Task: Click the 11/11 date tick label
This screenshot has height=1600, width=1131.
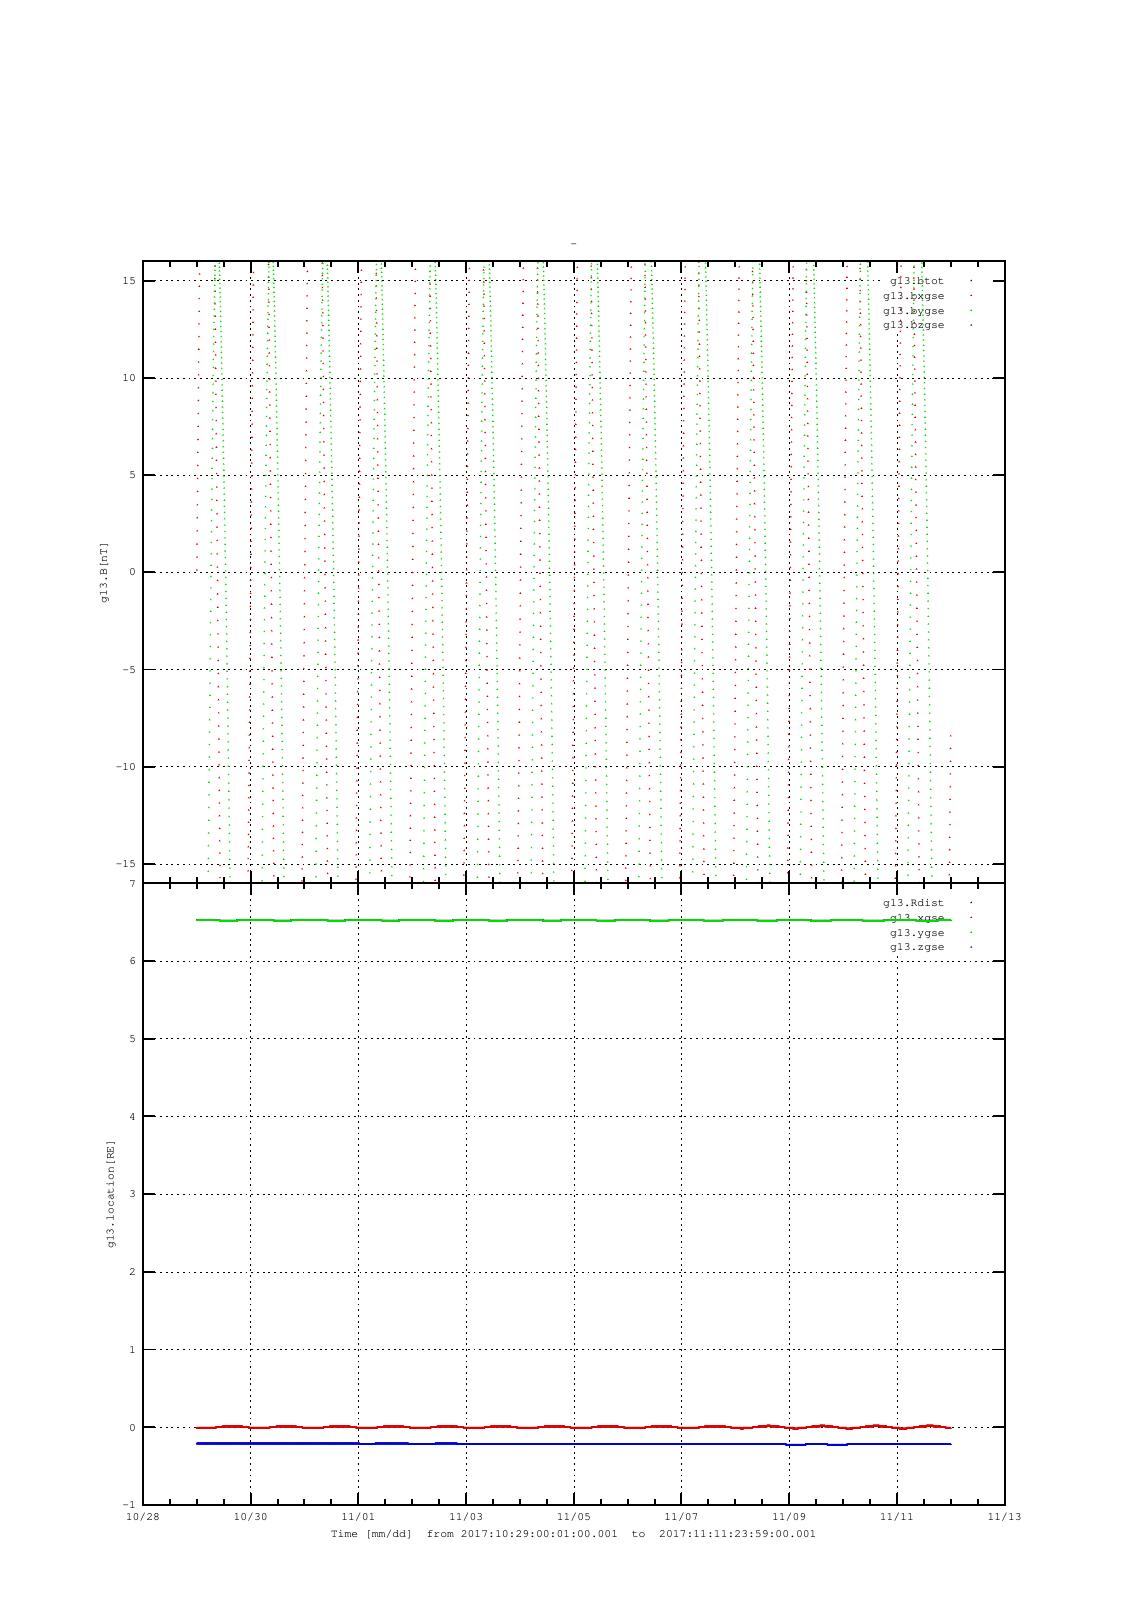Action: [897, 1517]
